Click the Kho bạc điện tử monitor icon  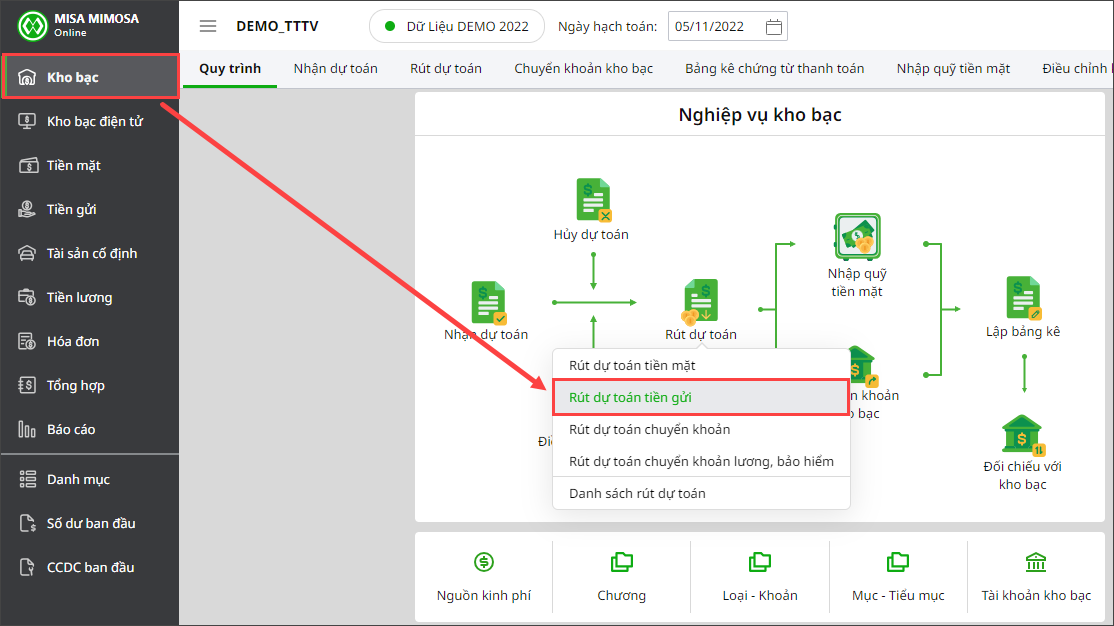(27, 122)
